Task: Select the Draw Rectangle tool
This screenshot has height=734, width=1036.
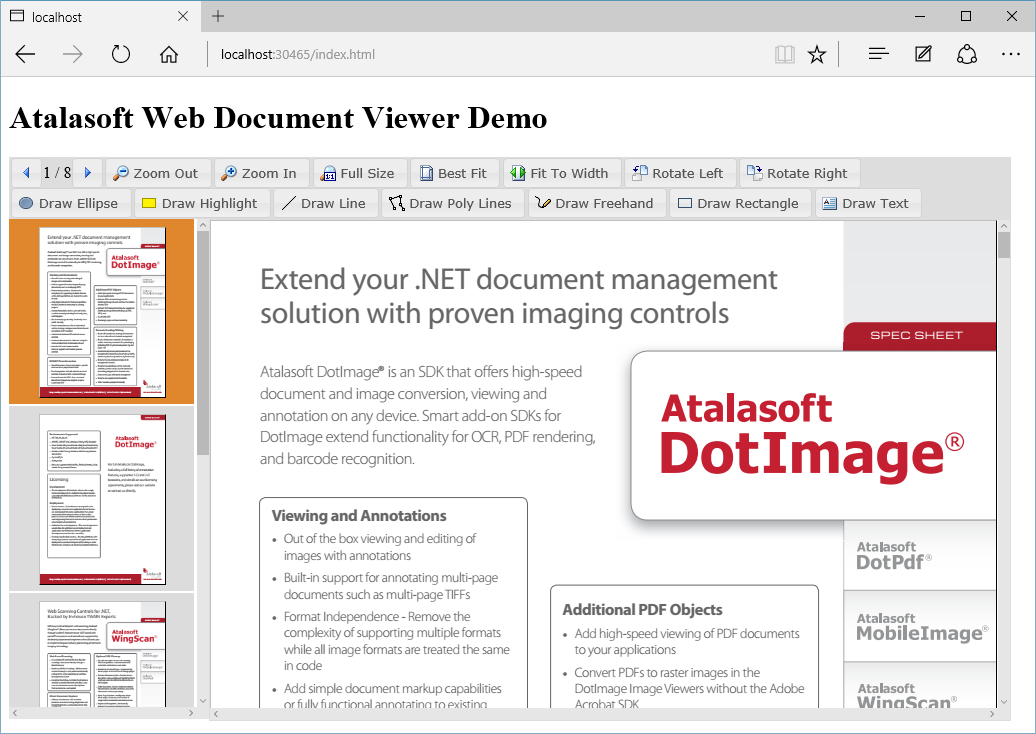Action: [x=739, y=203]
